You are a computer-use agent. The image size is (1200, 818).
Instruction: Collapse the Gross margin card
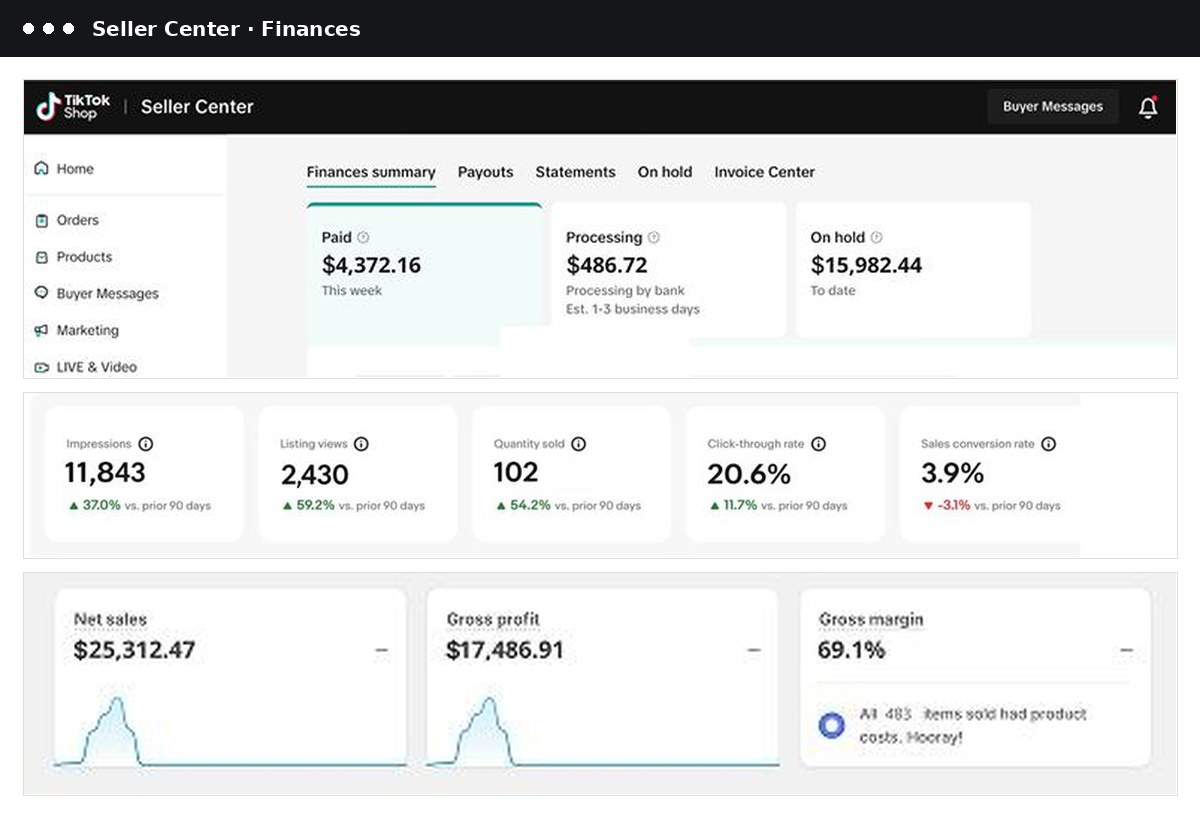[x=1126, y=651]
